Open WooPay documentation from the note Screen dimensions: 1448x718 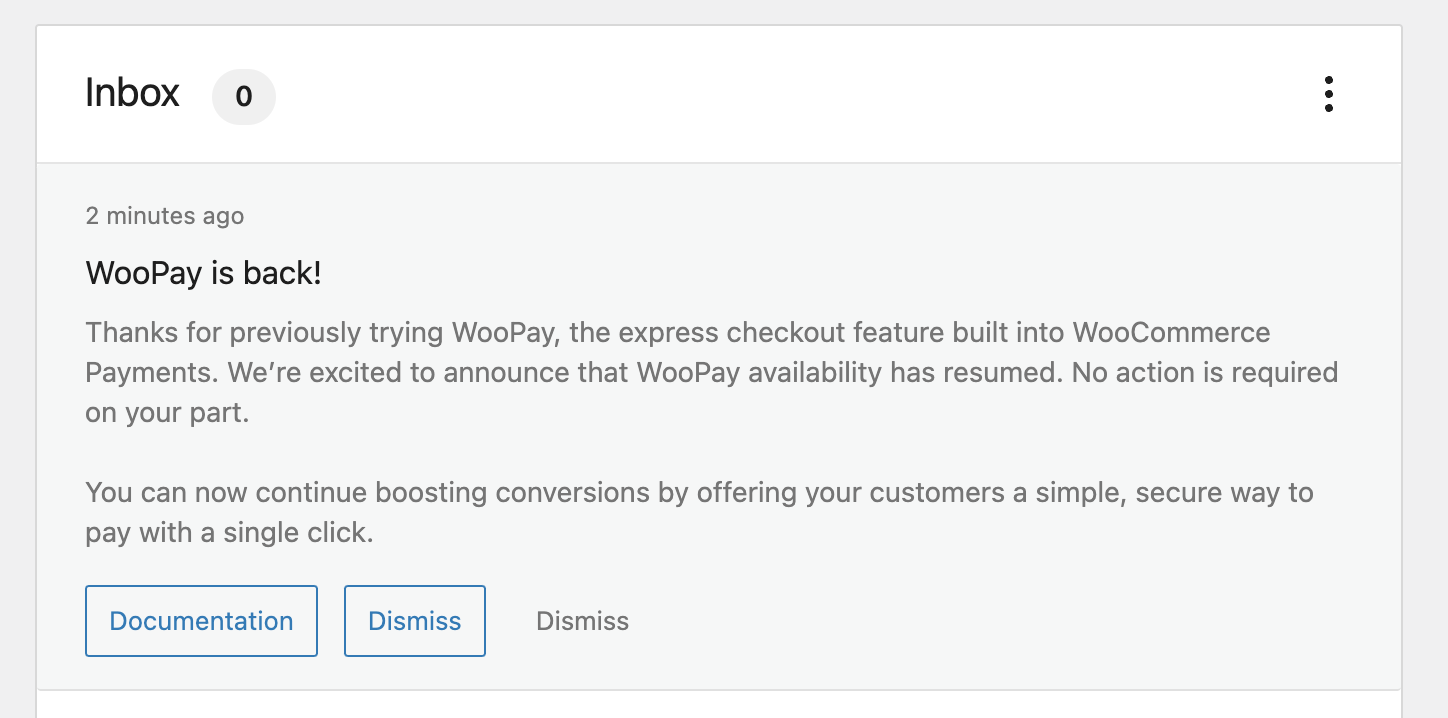(x=200, y=620)
